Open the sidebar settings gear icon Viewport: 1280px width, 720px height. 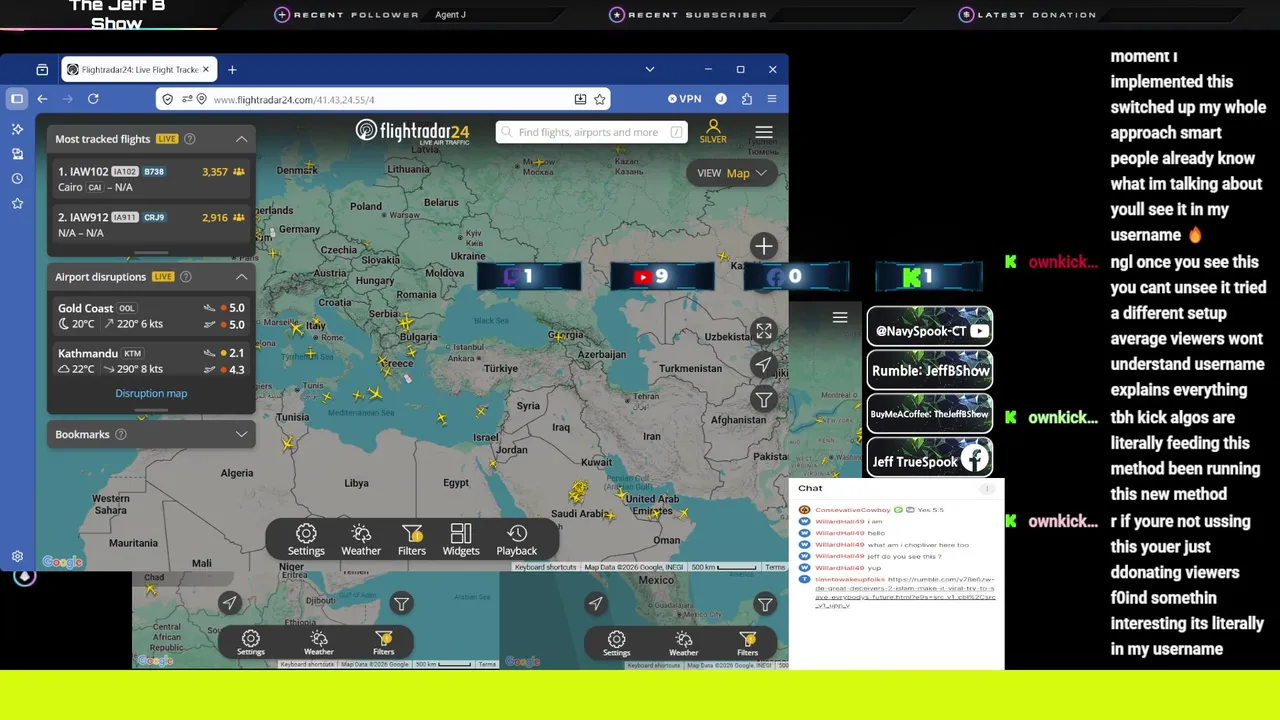click(17, 556)
